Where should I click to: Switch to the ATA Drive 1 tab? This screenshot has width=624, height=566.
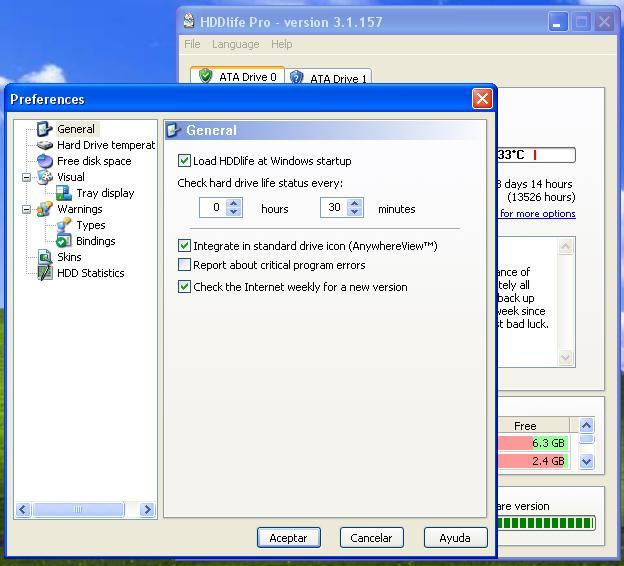coord(328,77)
